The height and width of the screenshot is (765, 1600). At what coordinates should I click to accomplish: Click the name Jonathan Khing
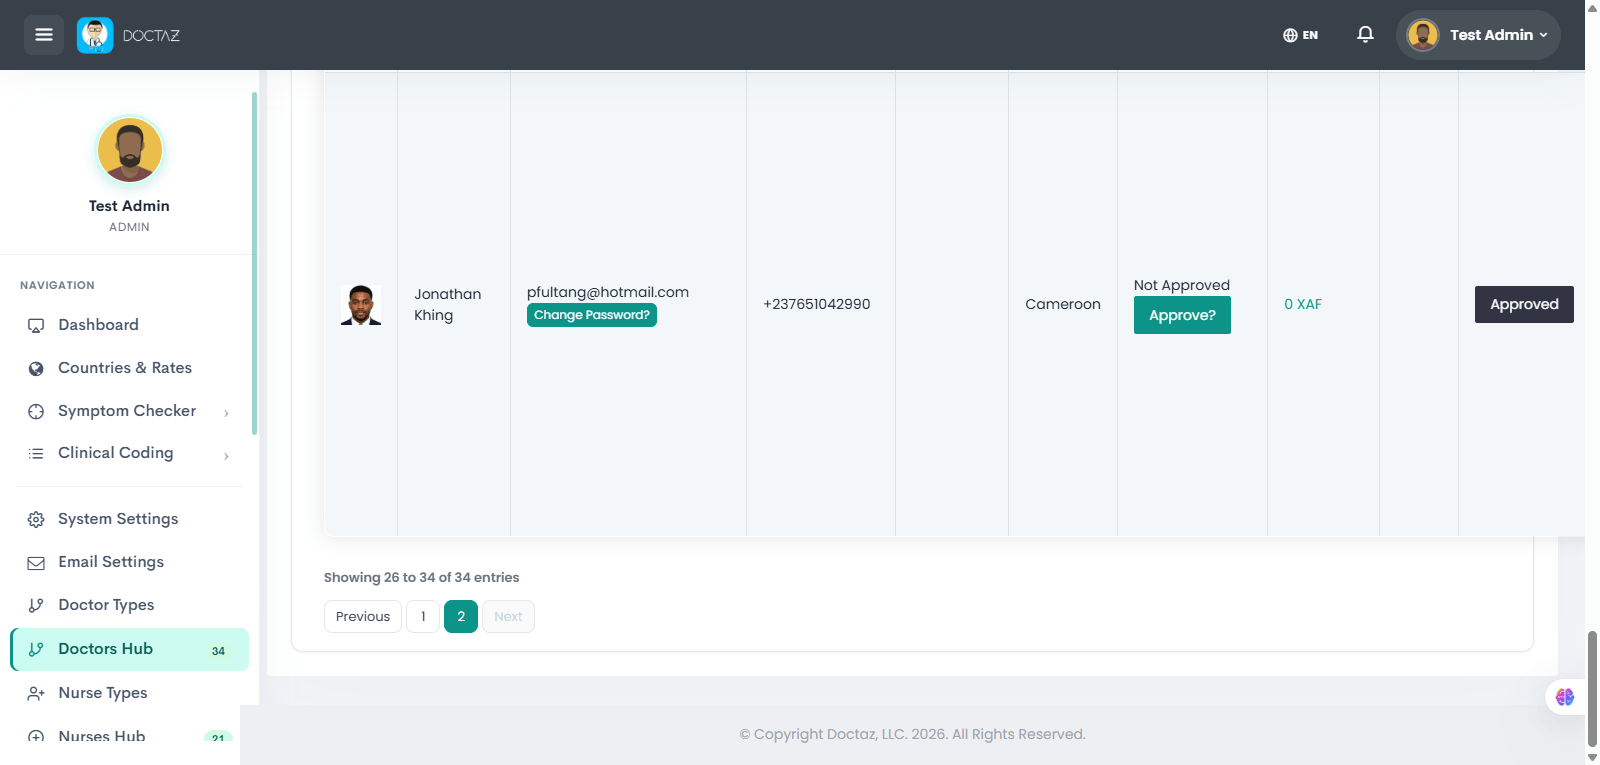(448, 304)
